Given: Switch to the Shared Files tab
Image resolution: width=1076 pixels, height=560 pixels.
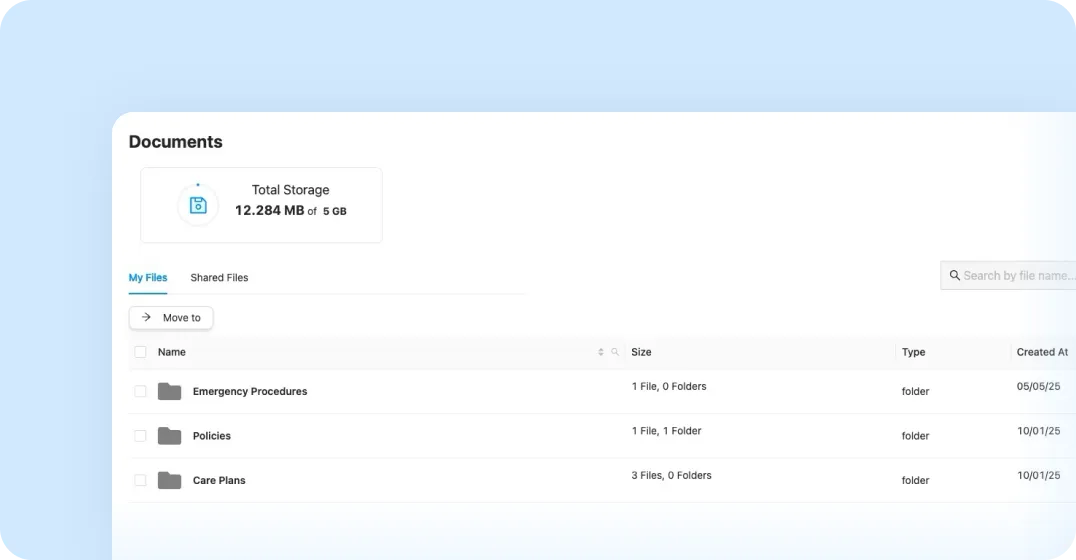Looking at the screenshot, I should (219, 277).
